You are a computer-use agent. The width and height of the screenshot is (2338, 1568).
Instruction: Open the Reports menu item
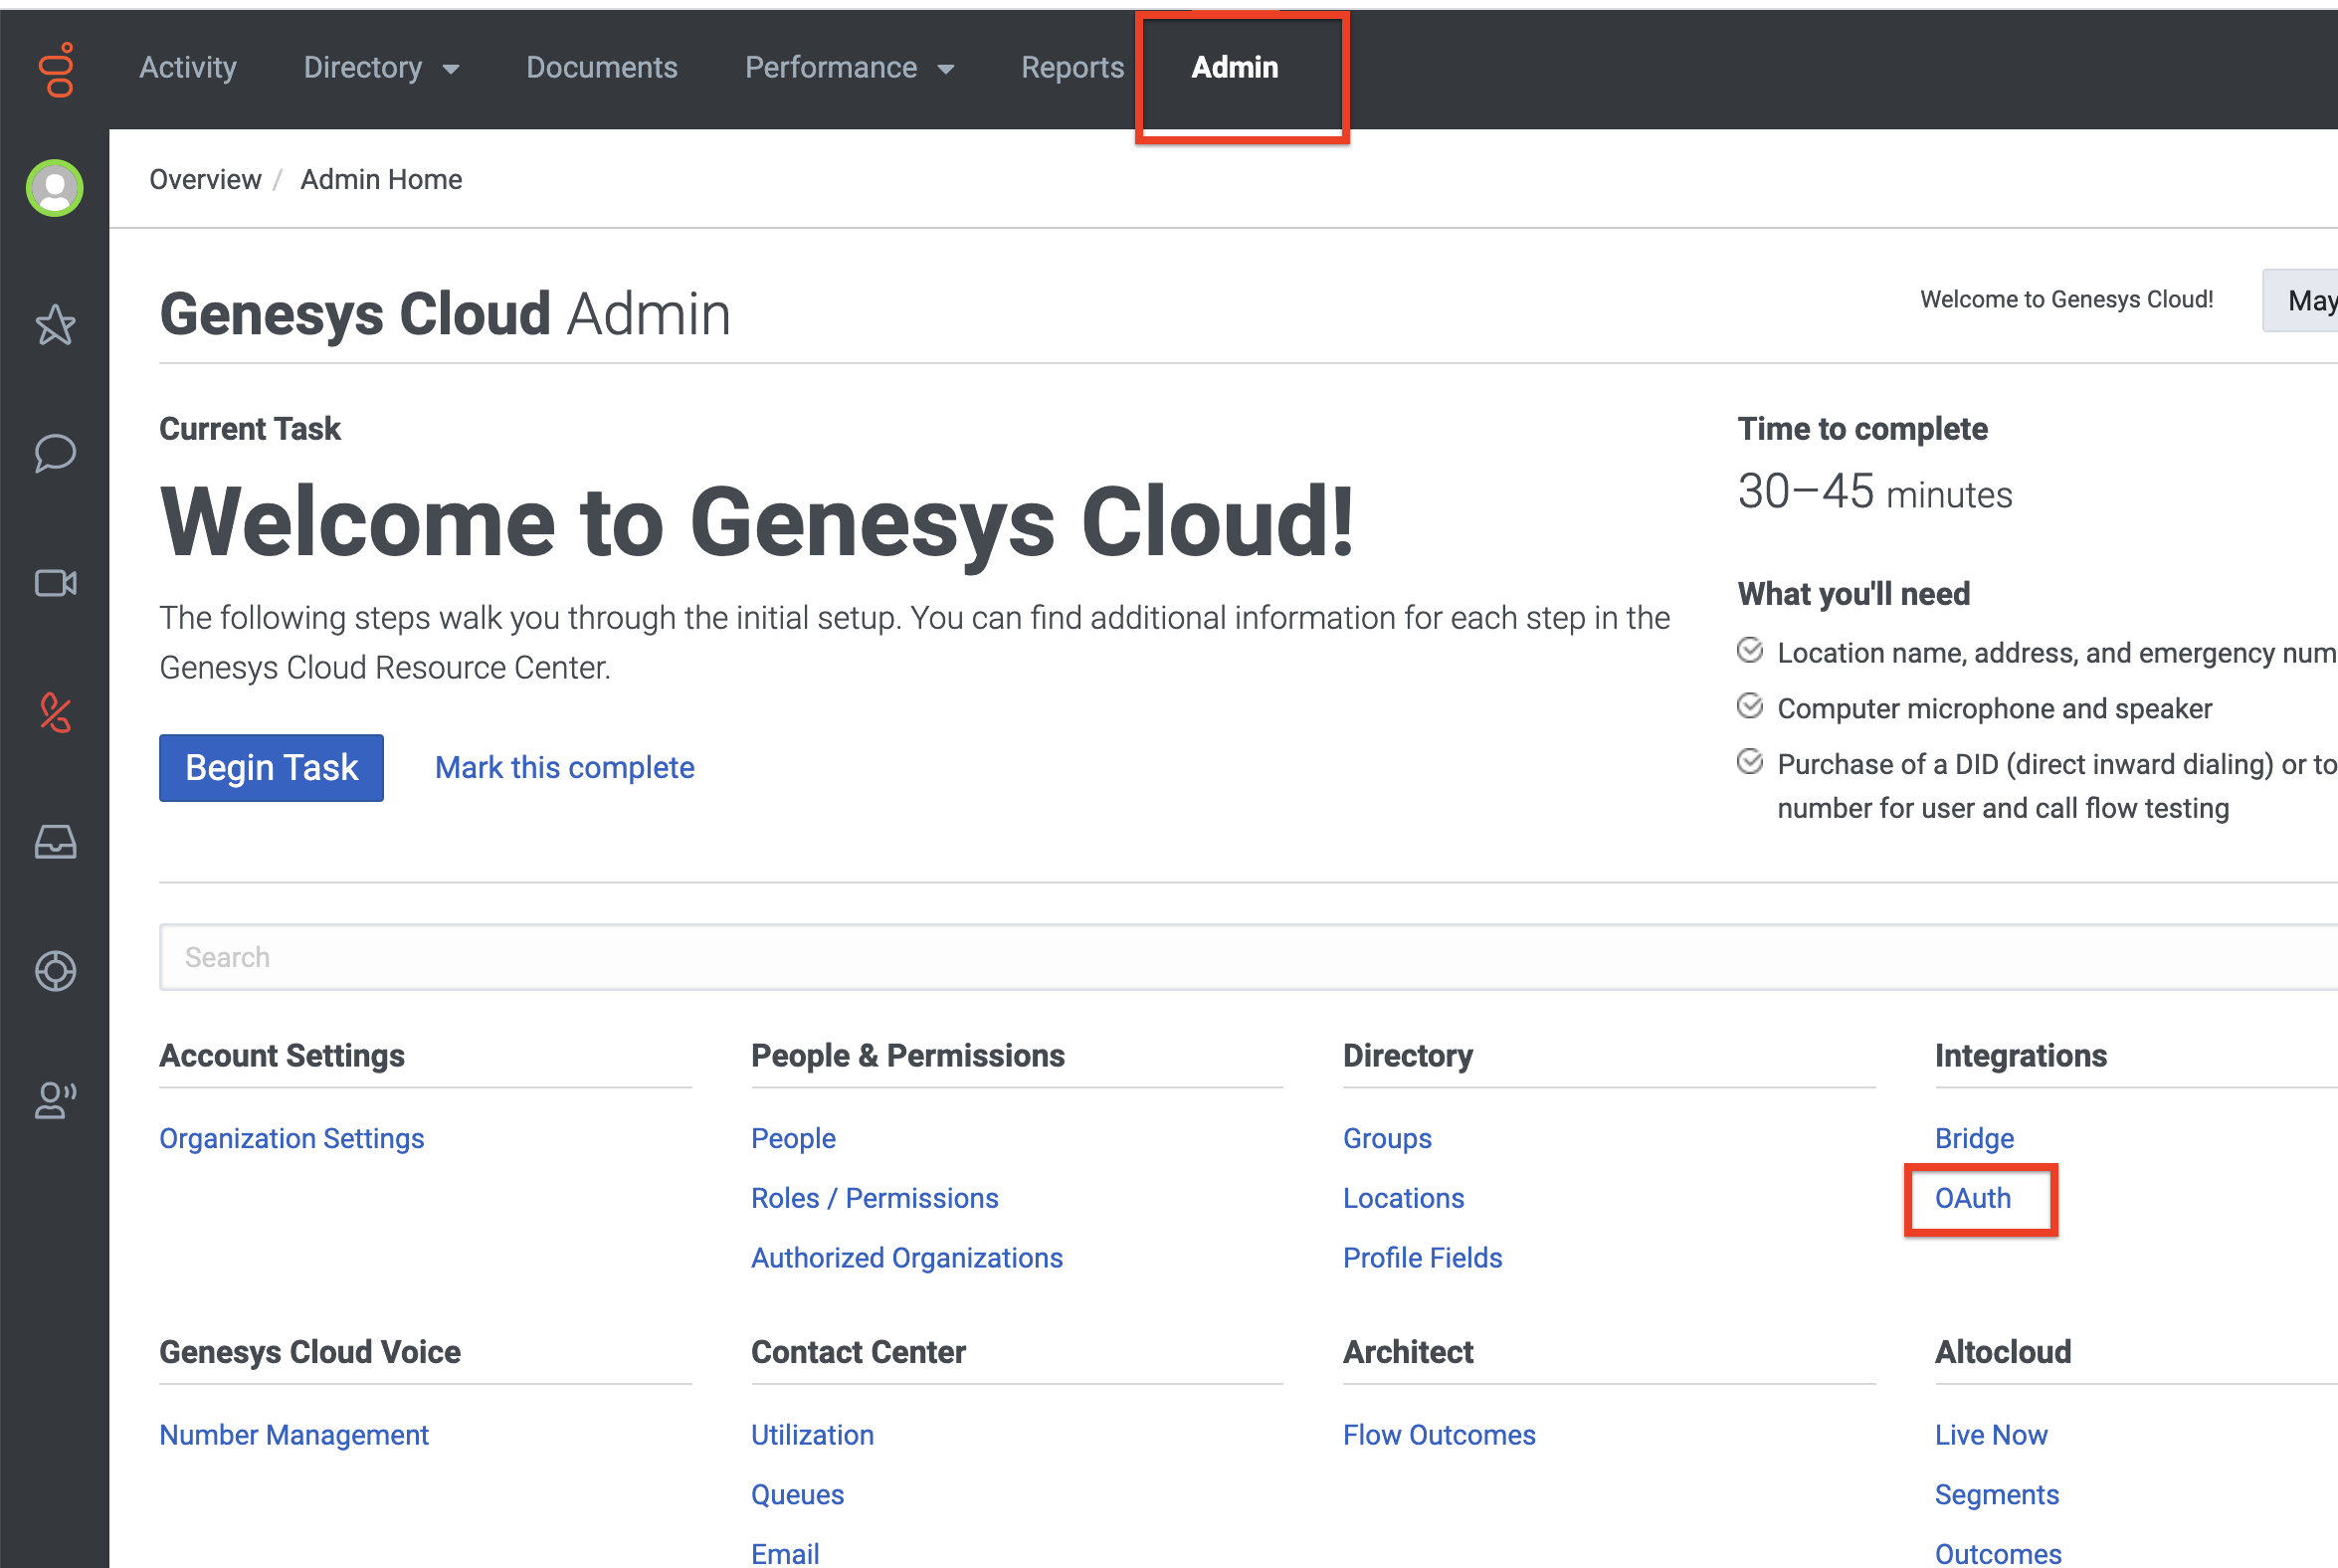(1073, 67)
